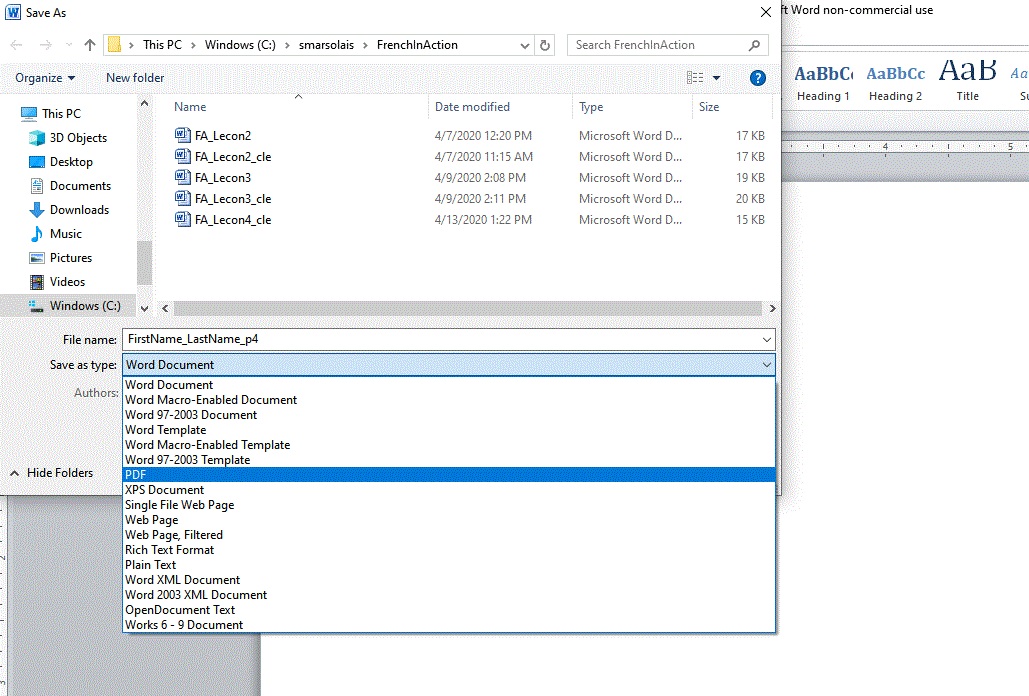Open the view options dropdown arrow
The width and height of the screenshot is (1029, 696).
pos(717,78)
